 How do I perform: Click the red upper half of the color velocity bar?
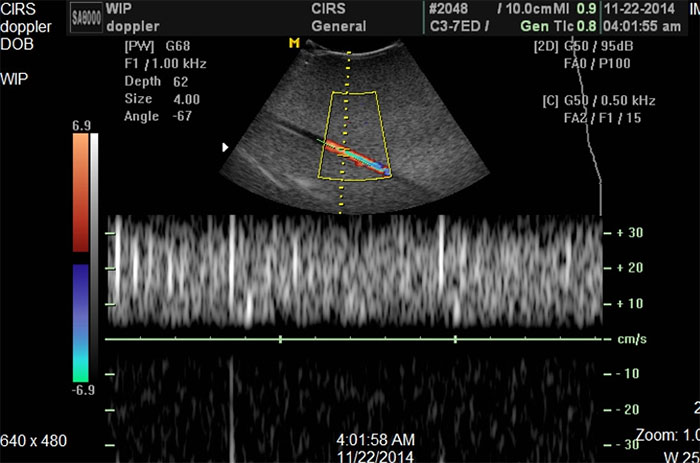tap(81, 192)
